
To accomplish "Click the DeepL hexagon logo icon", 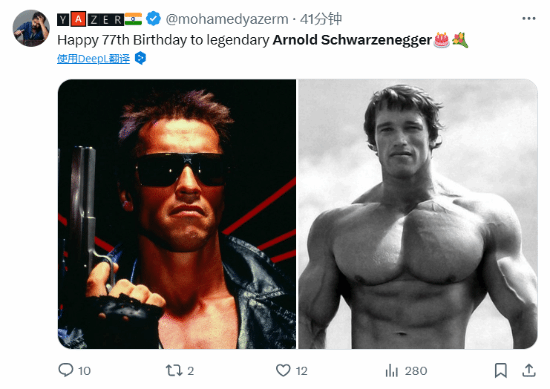I will 140,58.
